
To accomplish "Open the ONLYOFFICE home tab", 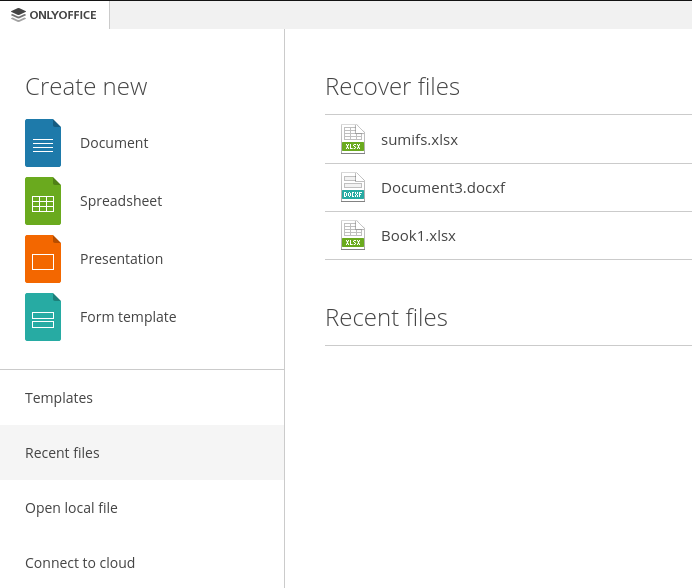I will 54,15.
